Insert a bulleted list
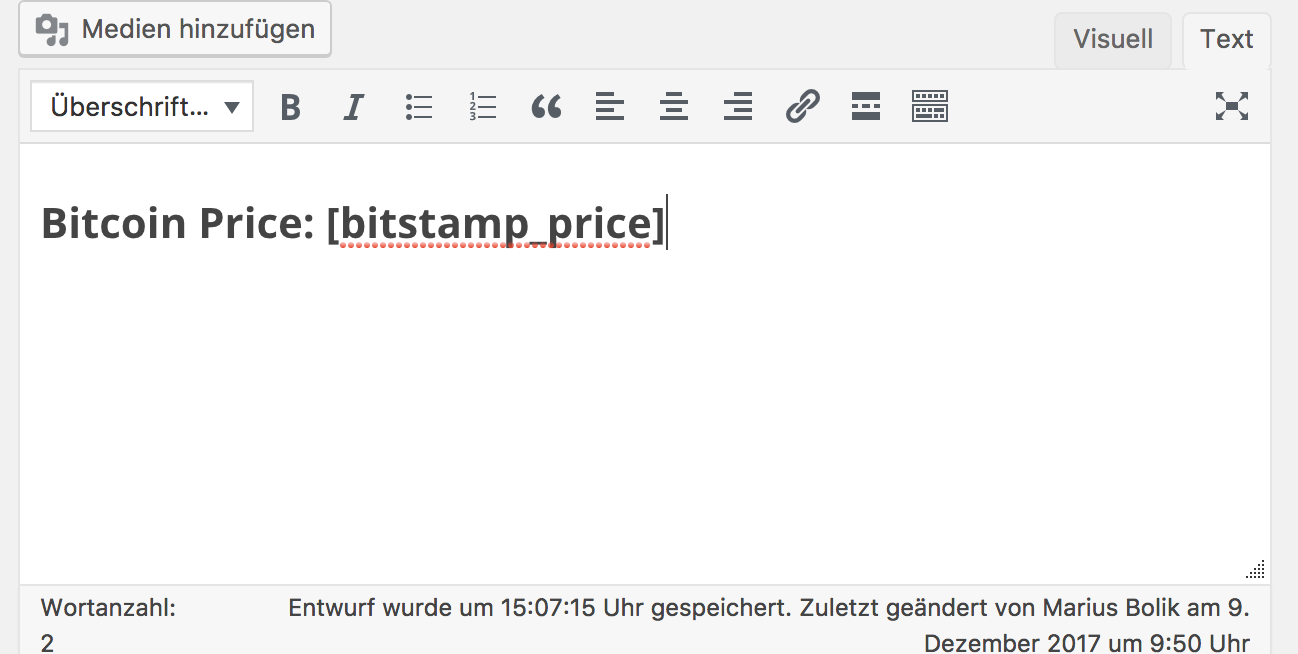The height and width of the screenshot is (654, 1298). [x=419, y=106]
